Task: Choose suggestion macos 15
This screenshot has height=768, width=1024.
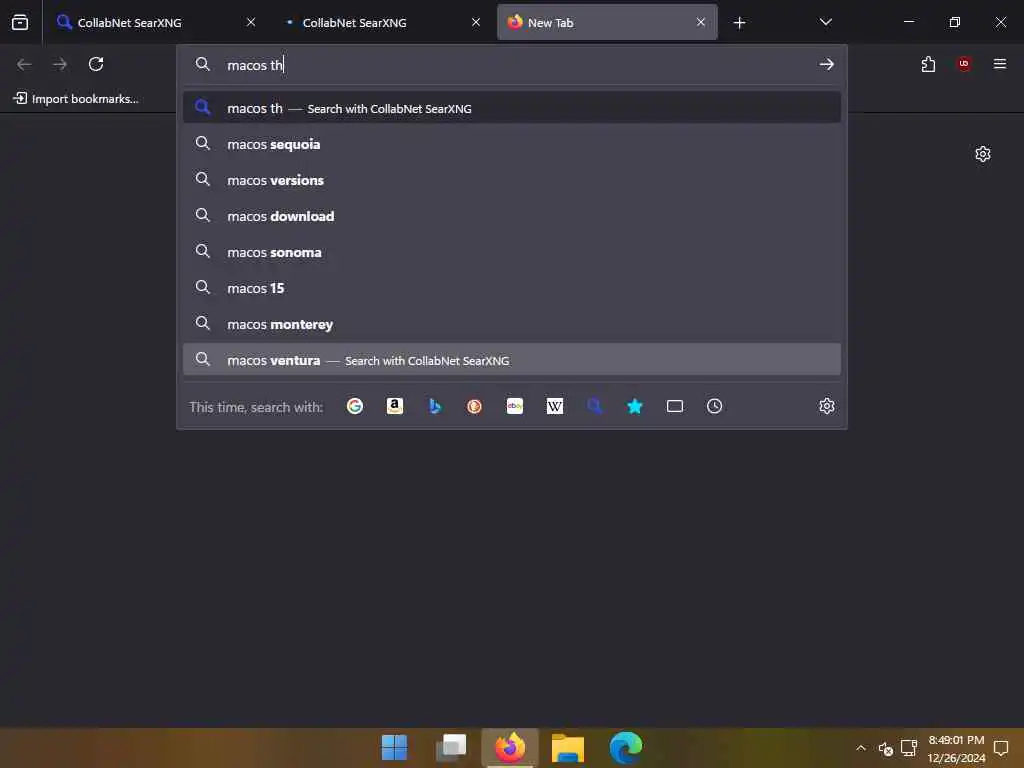Action: tap(511, 288)
